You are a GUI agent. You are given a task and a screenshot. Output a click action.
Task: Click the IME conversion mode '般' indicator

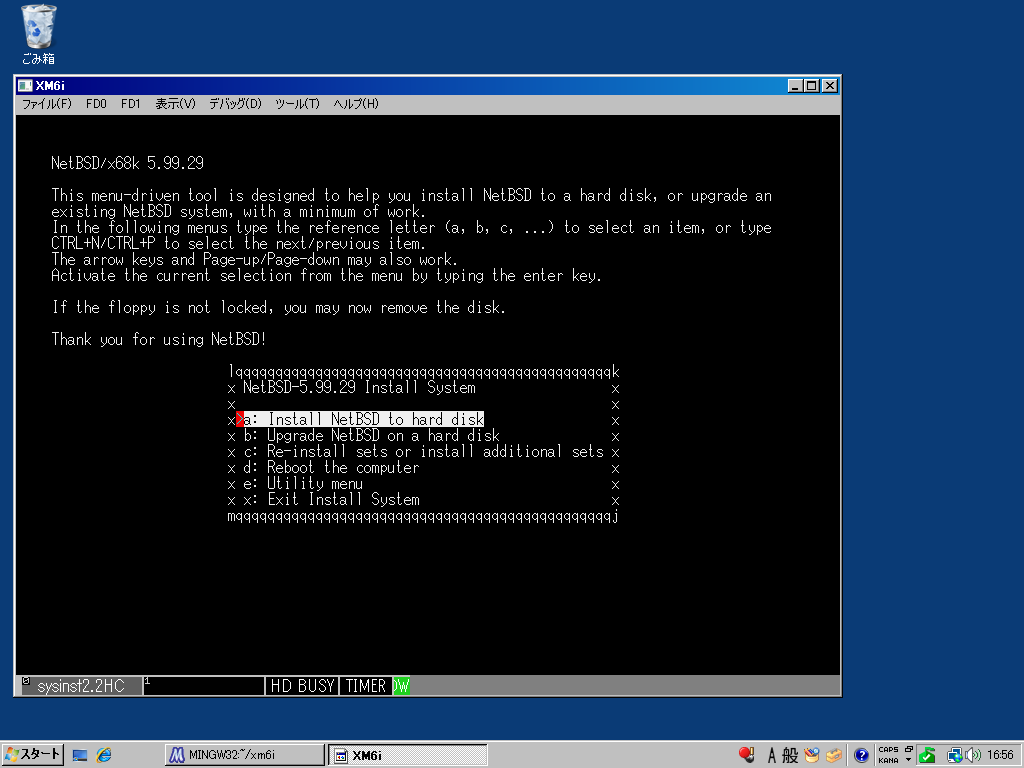point(790,756)
